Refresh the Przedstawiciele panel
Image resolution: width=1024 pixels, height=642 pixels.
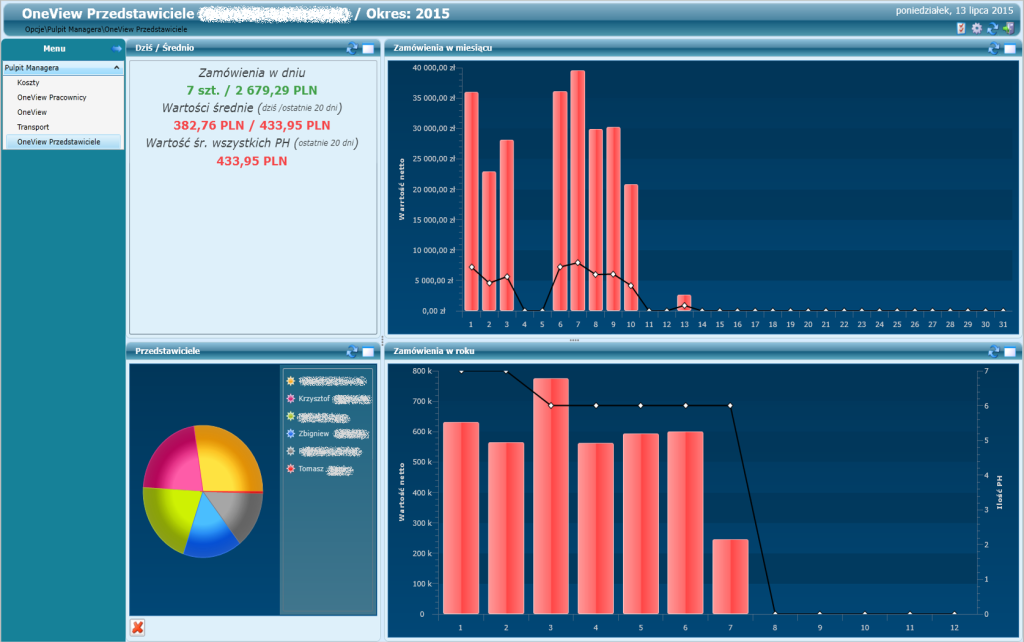coord(352,351)
